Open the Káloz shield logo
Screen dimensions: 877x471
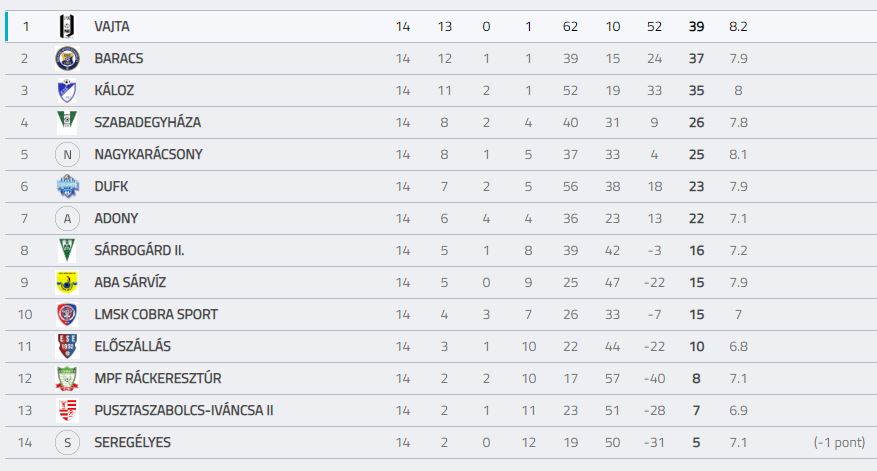tap(67, 91)
